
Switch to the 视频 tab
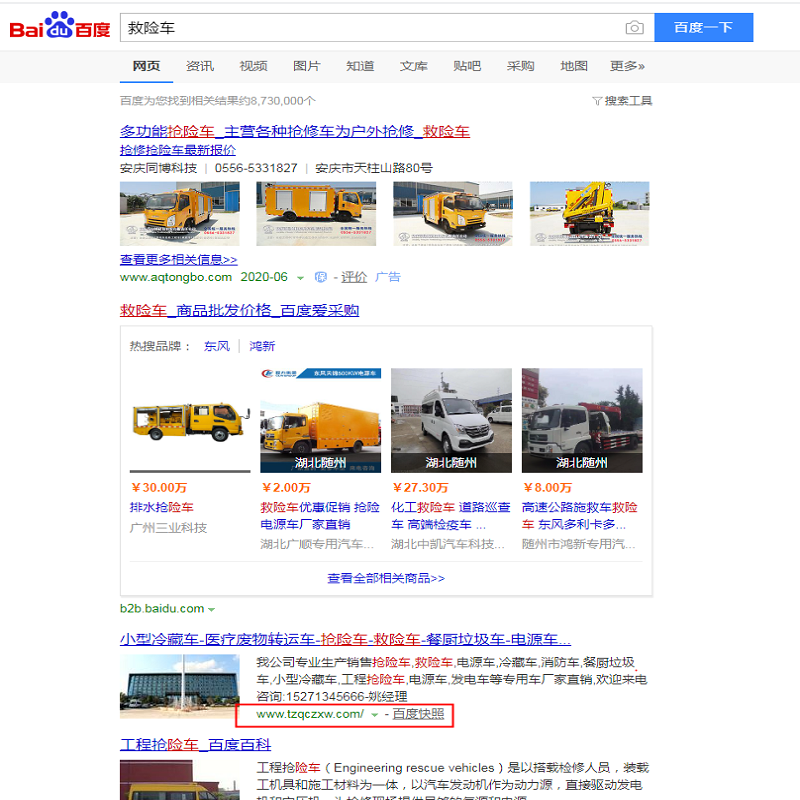coord(253,66)
